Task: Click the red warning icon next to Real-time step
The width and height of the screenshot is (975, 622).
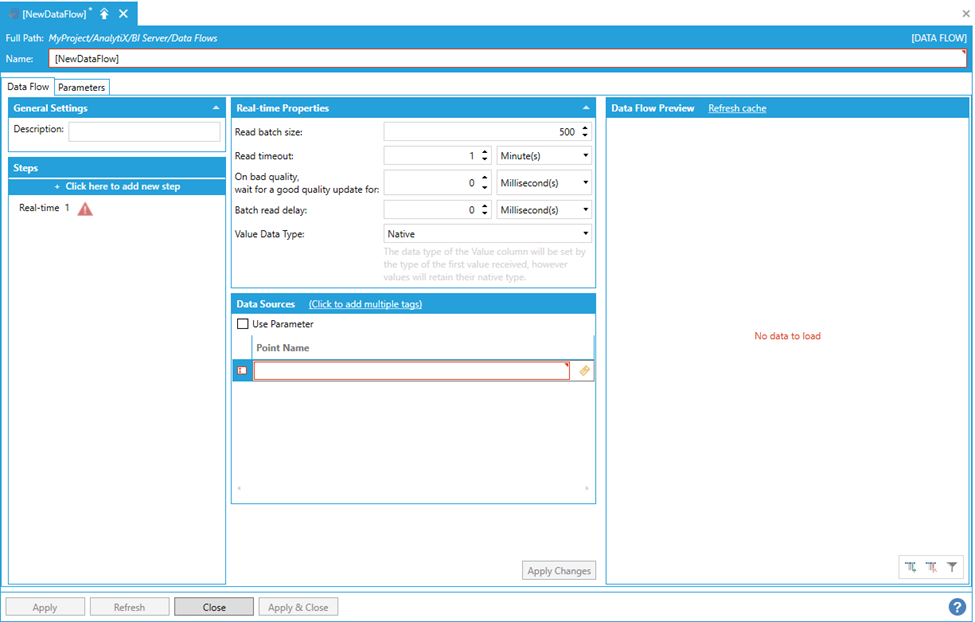Action: coord(85,209)
